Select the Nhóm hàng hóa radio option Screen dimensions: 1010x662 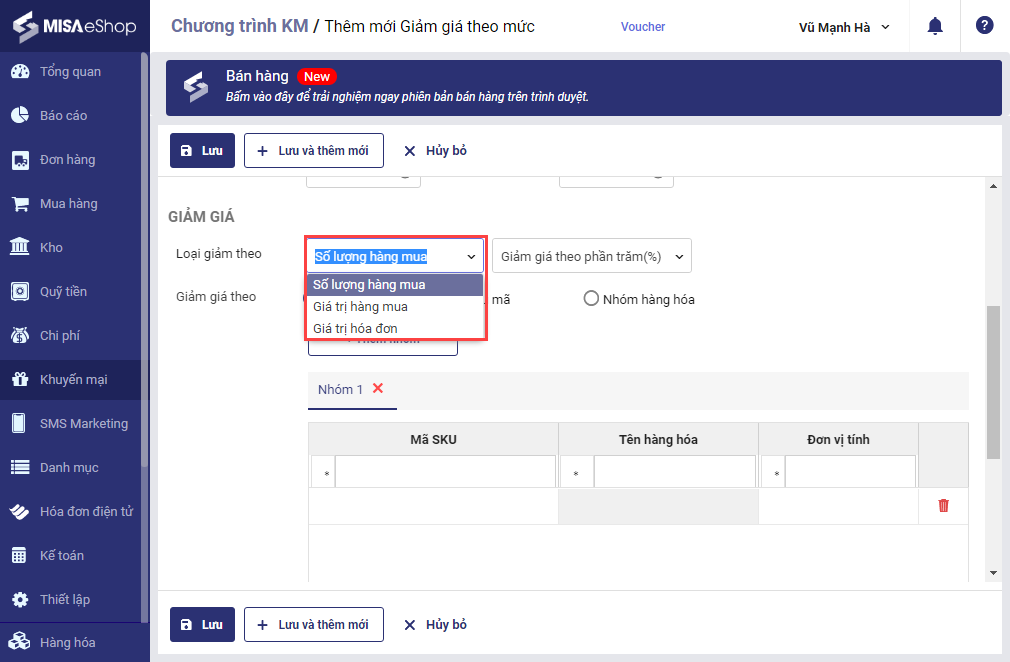pos(591,299)
